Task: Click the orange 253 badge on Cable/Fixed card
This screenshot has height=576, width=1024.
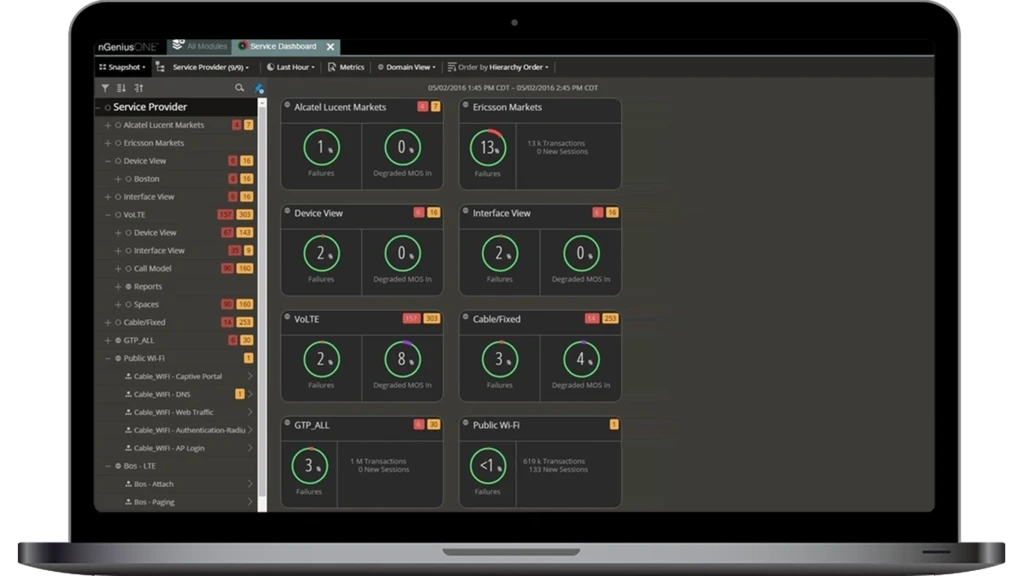Action: [x=610, y=318]
